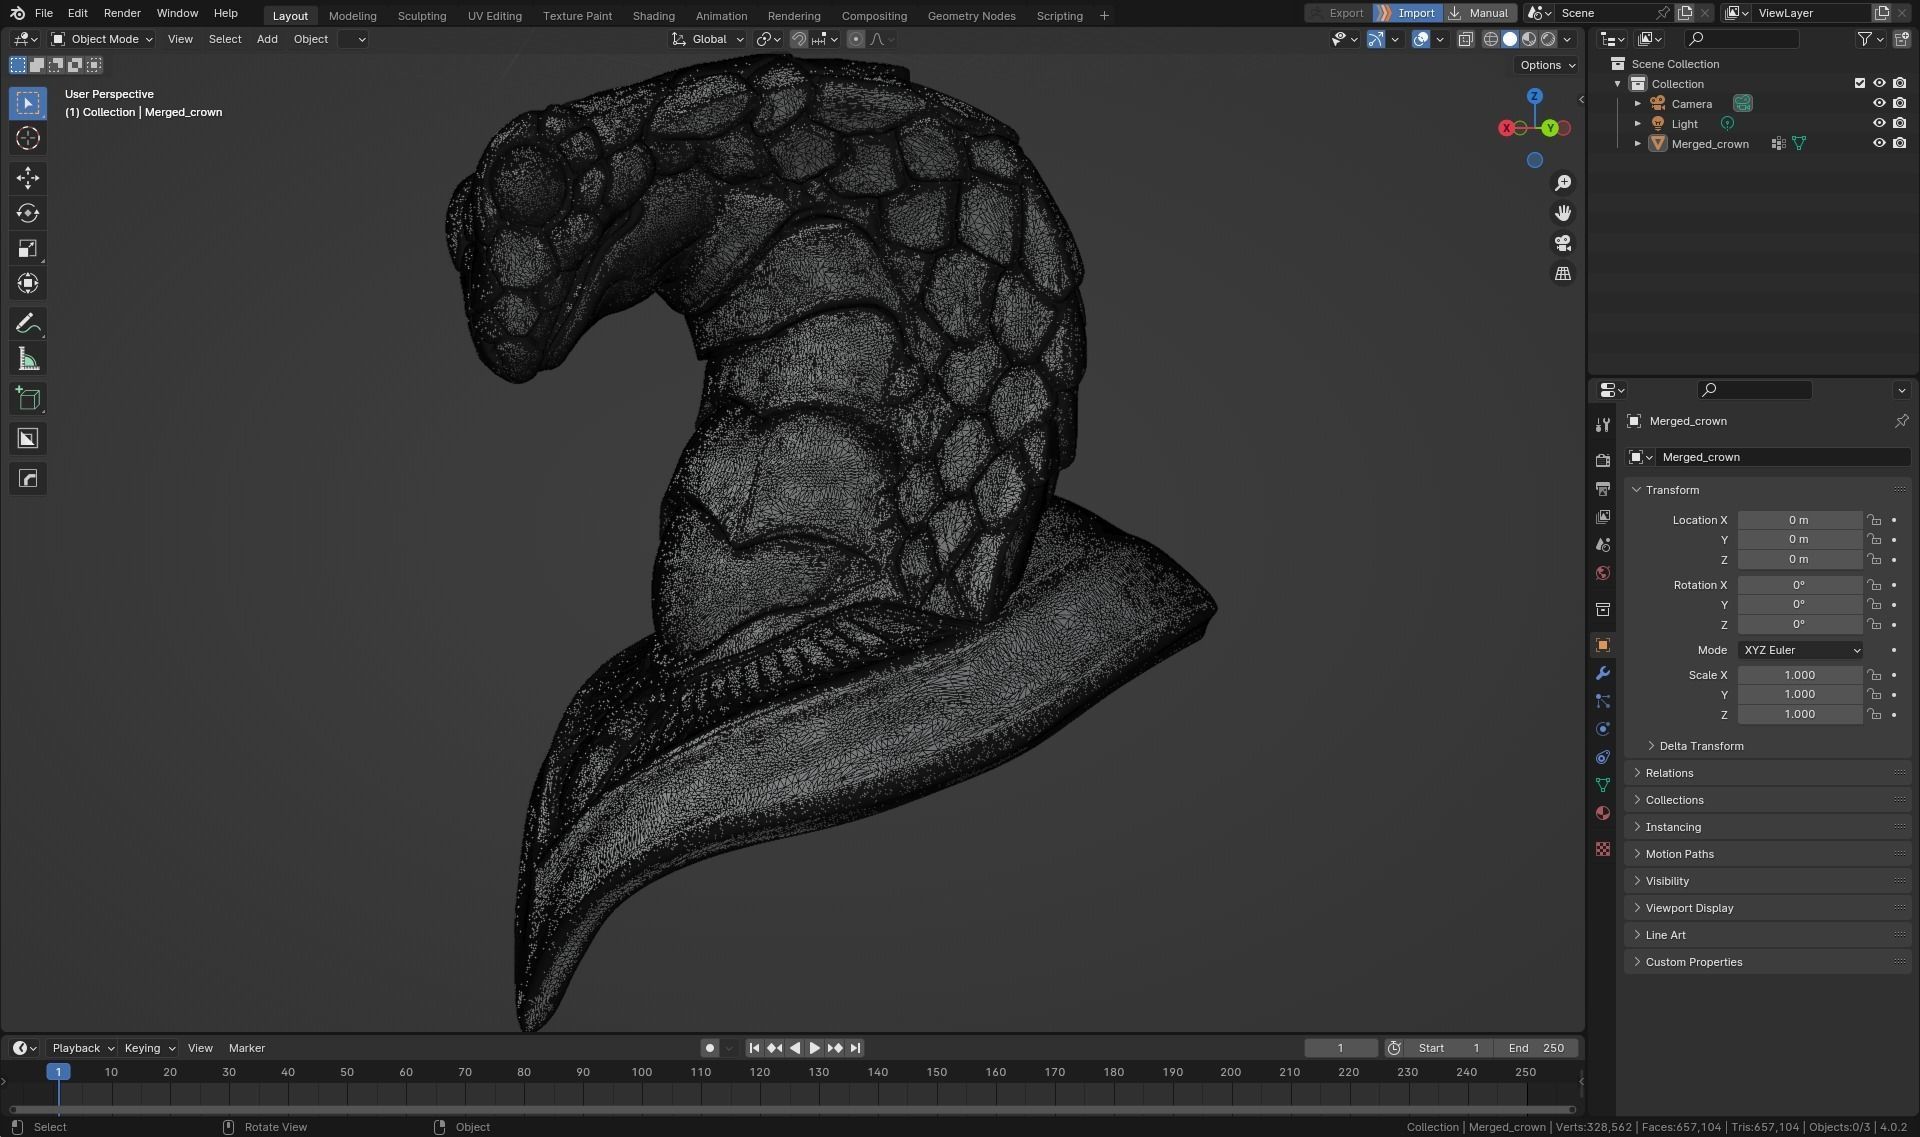
Task: Open the Physics properties tab
Action: [x=1603, y=729]
